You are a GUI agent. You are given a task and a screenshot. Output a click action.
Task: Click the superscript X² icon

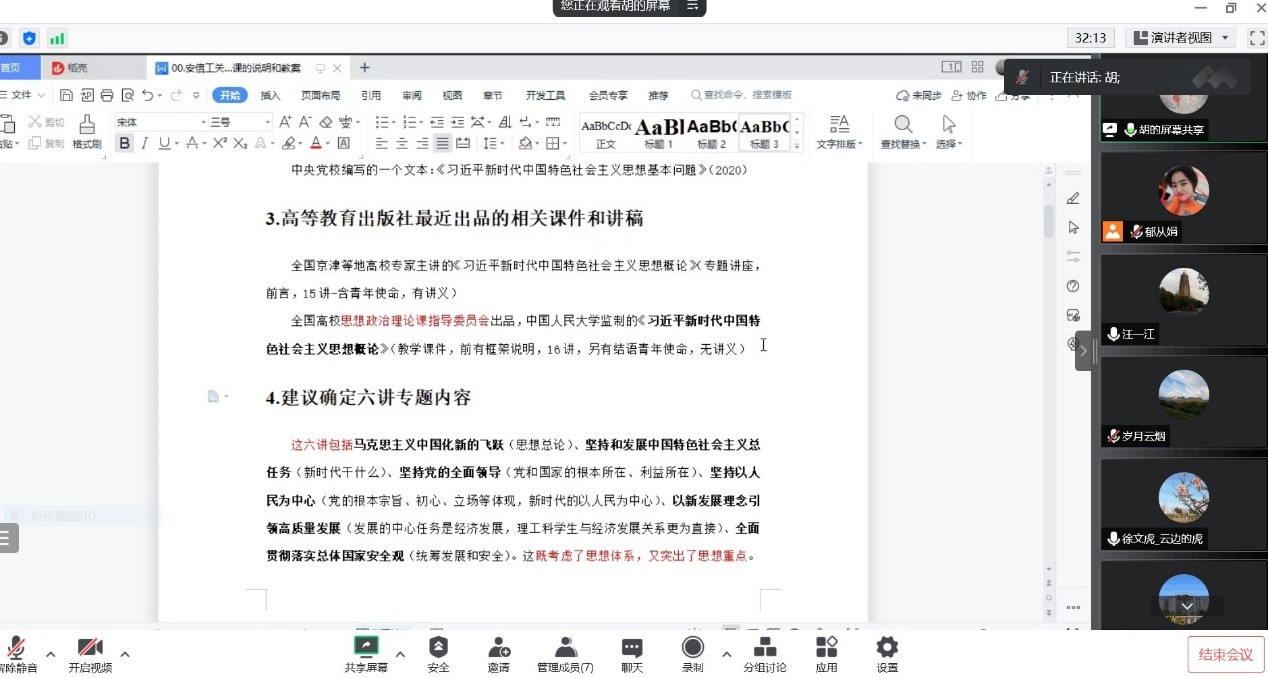pos(219,143)
